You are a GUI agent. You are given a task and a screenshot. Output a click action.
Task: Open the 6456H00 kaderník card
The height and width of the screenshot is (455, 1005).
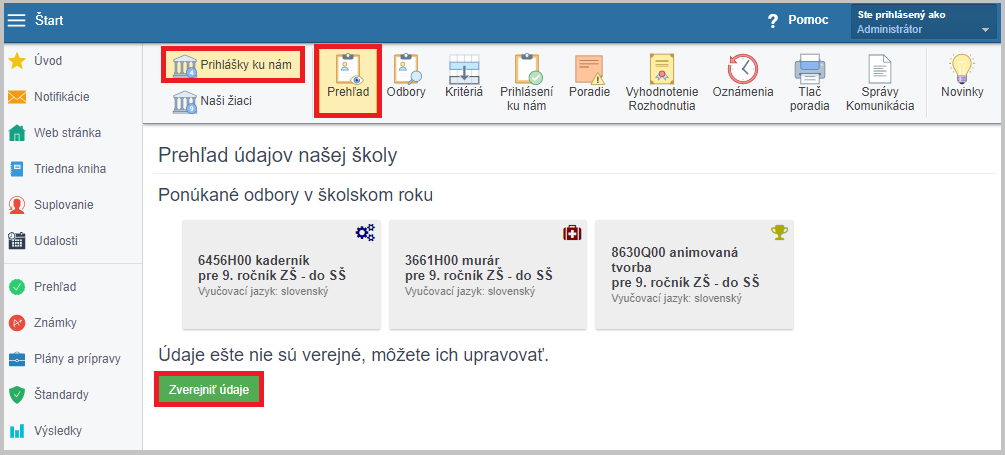(281, 275)
